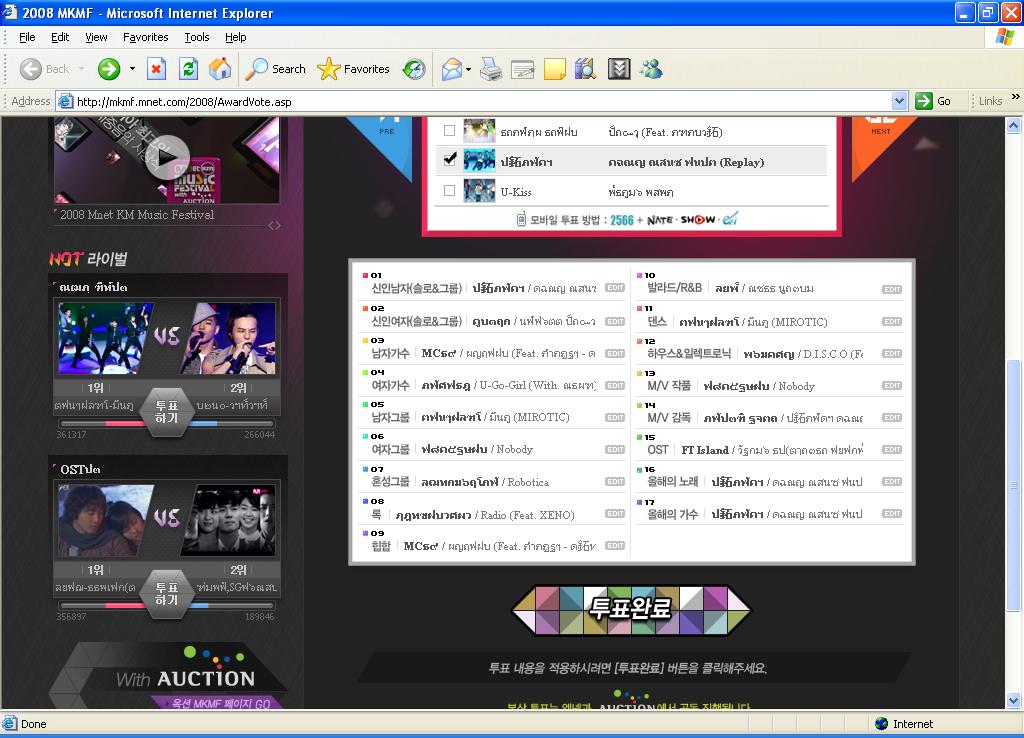
Task: Expand the Links toolbar chevron
Action: [1015, 97]
